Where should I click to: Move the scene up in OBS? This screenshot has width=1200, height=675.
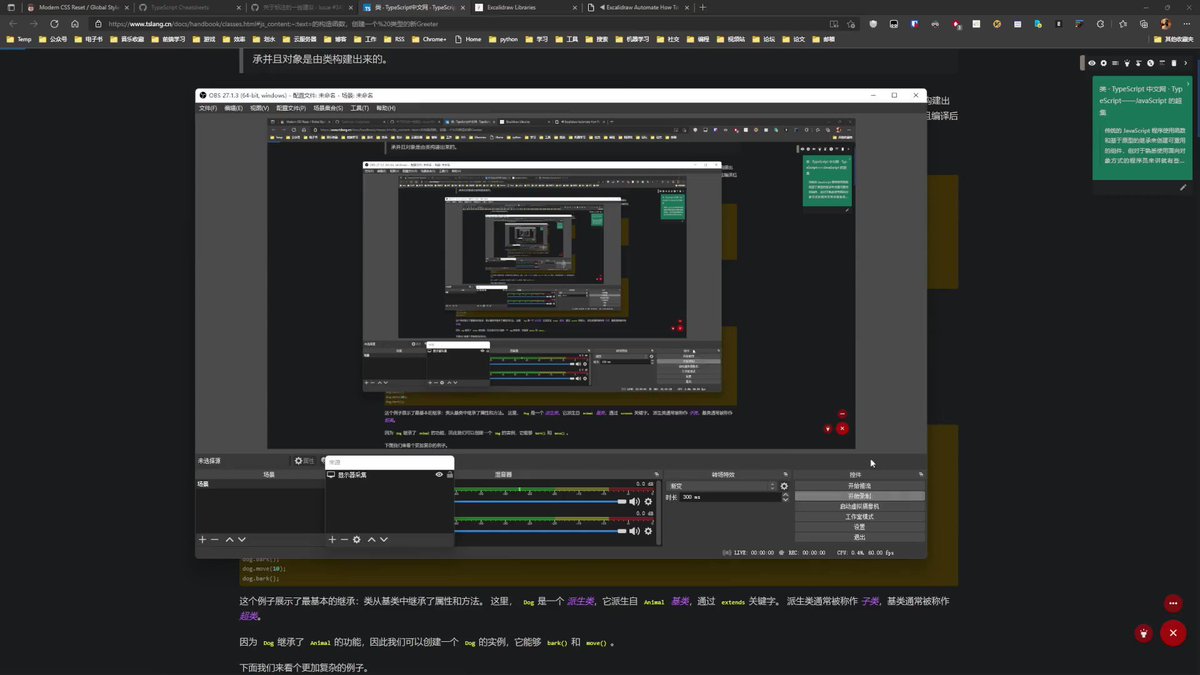coord(229,539)
